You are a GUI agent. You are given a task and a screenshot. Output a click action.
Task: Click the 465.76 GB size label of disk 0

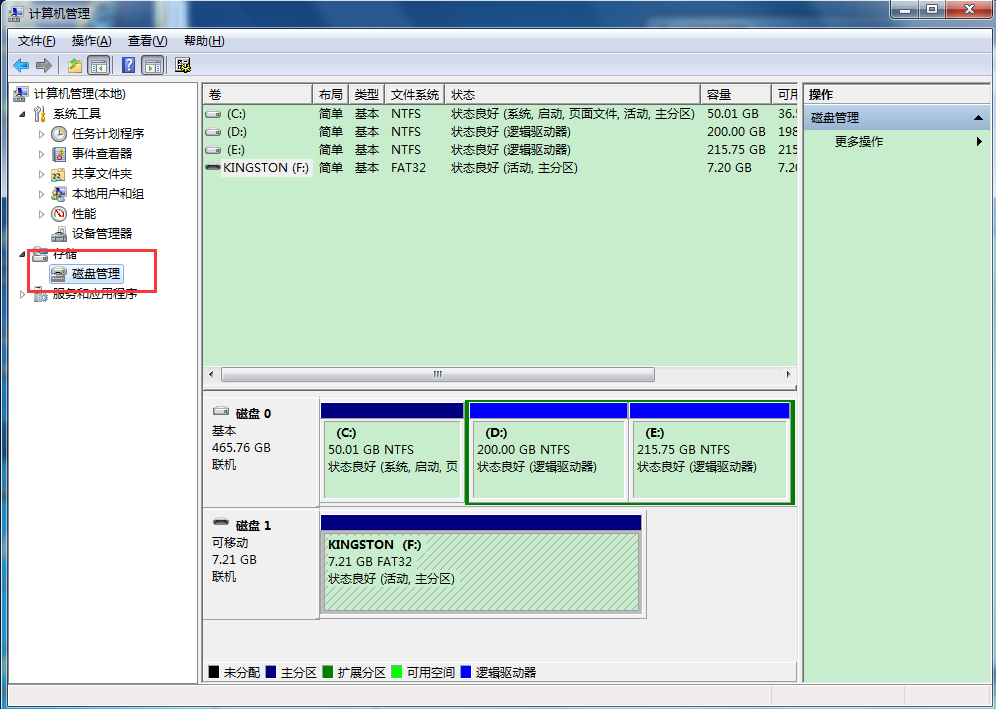tap(241, 448)
